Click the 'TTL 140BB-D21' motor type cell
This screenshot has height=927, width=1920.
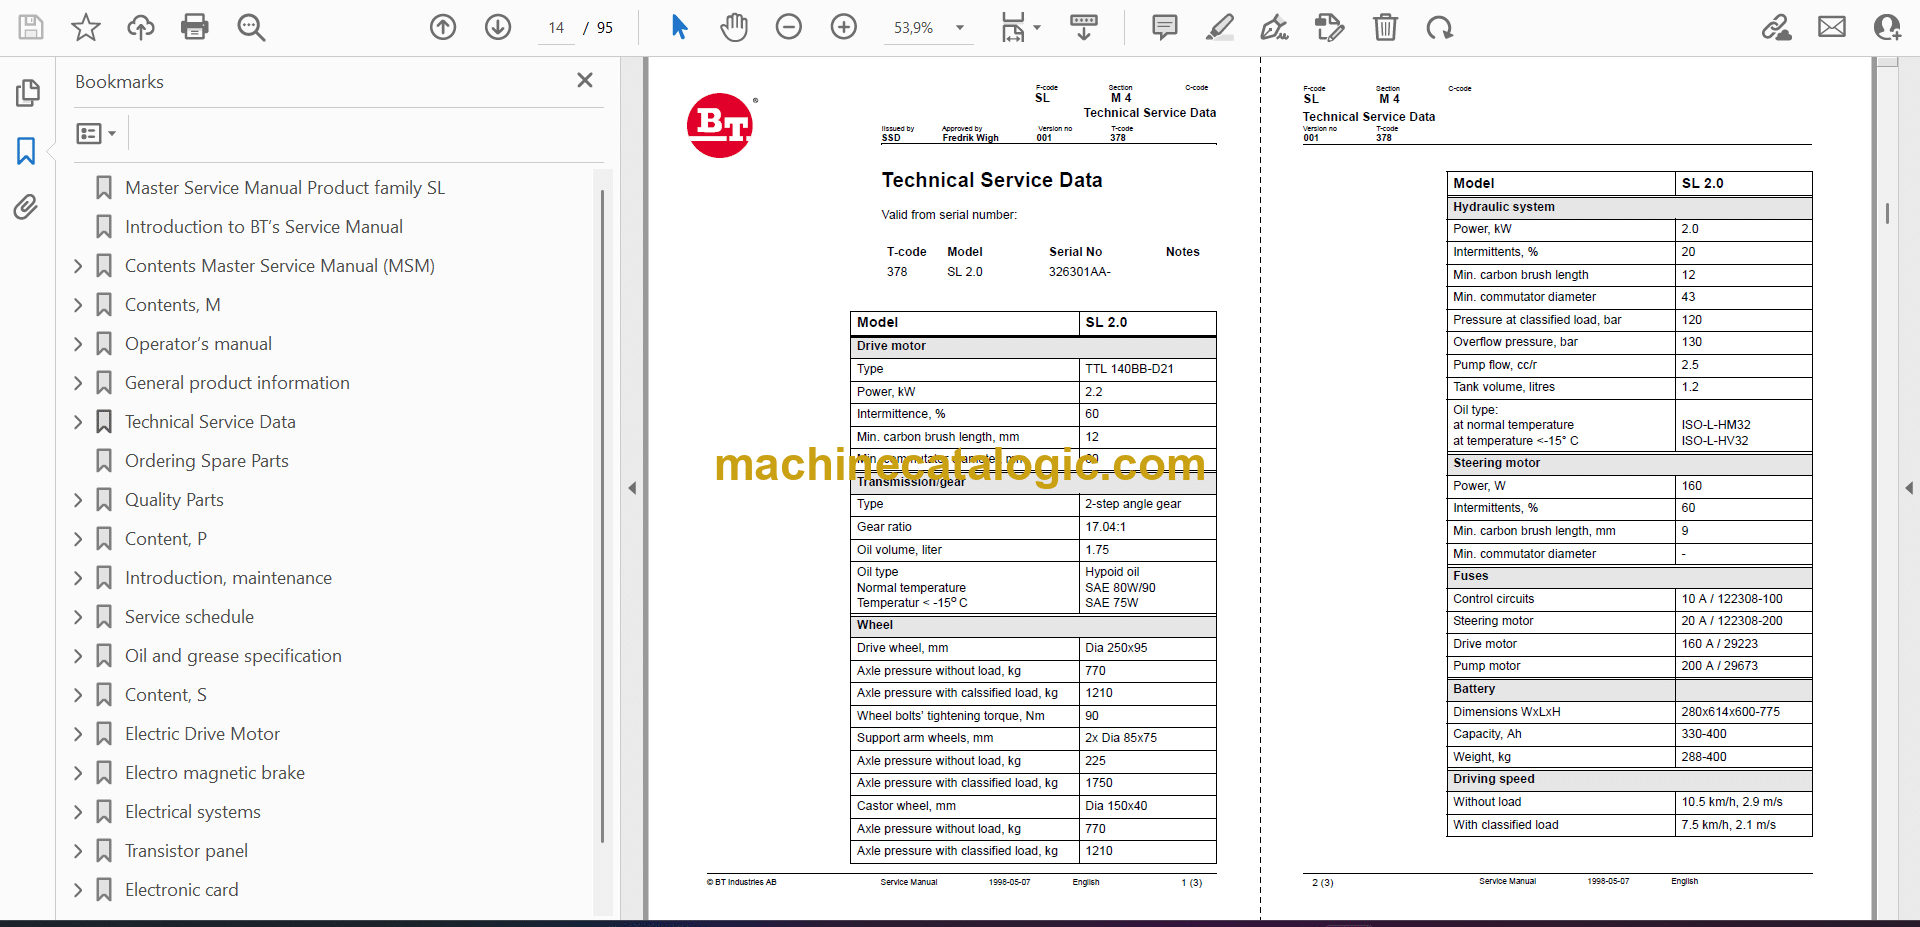coord(1129,369)
